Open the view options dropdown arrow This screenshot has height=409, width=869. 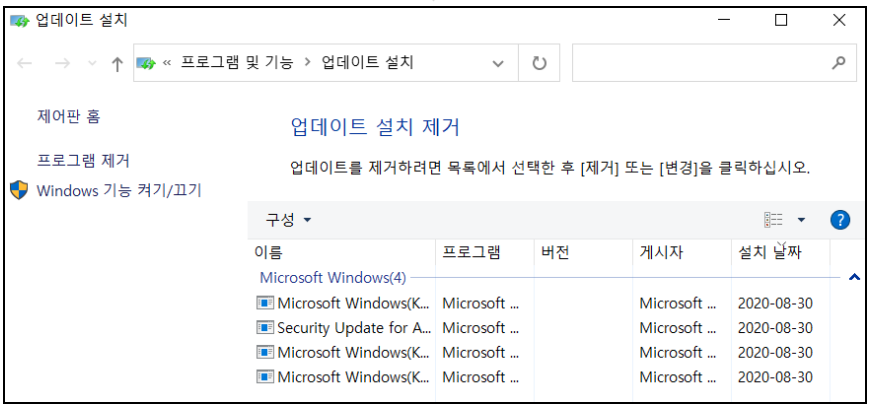coord(801,220)
